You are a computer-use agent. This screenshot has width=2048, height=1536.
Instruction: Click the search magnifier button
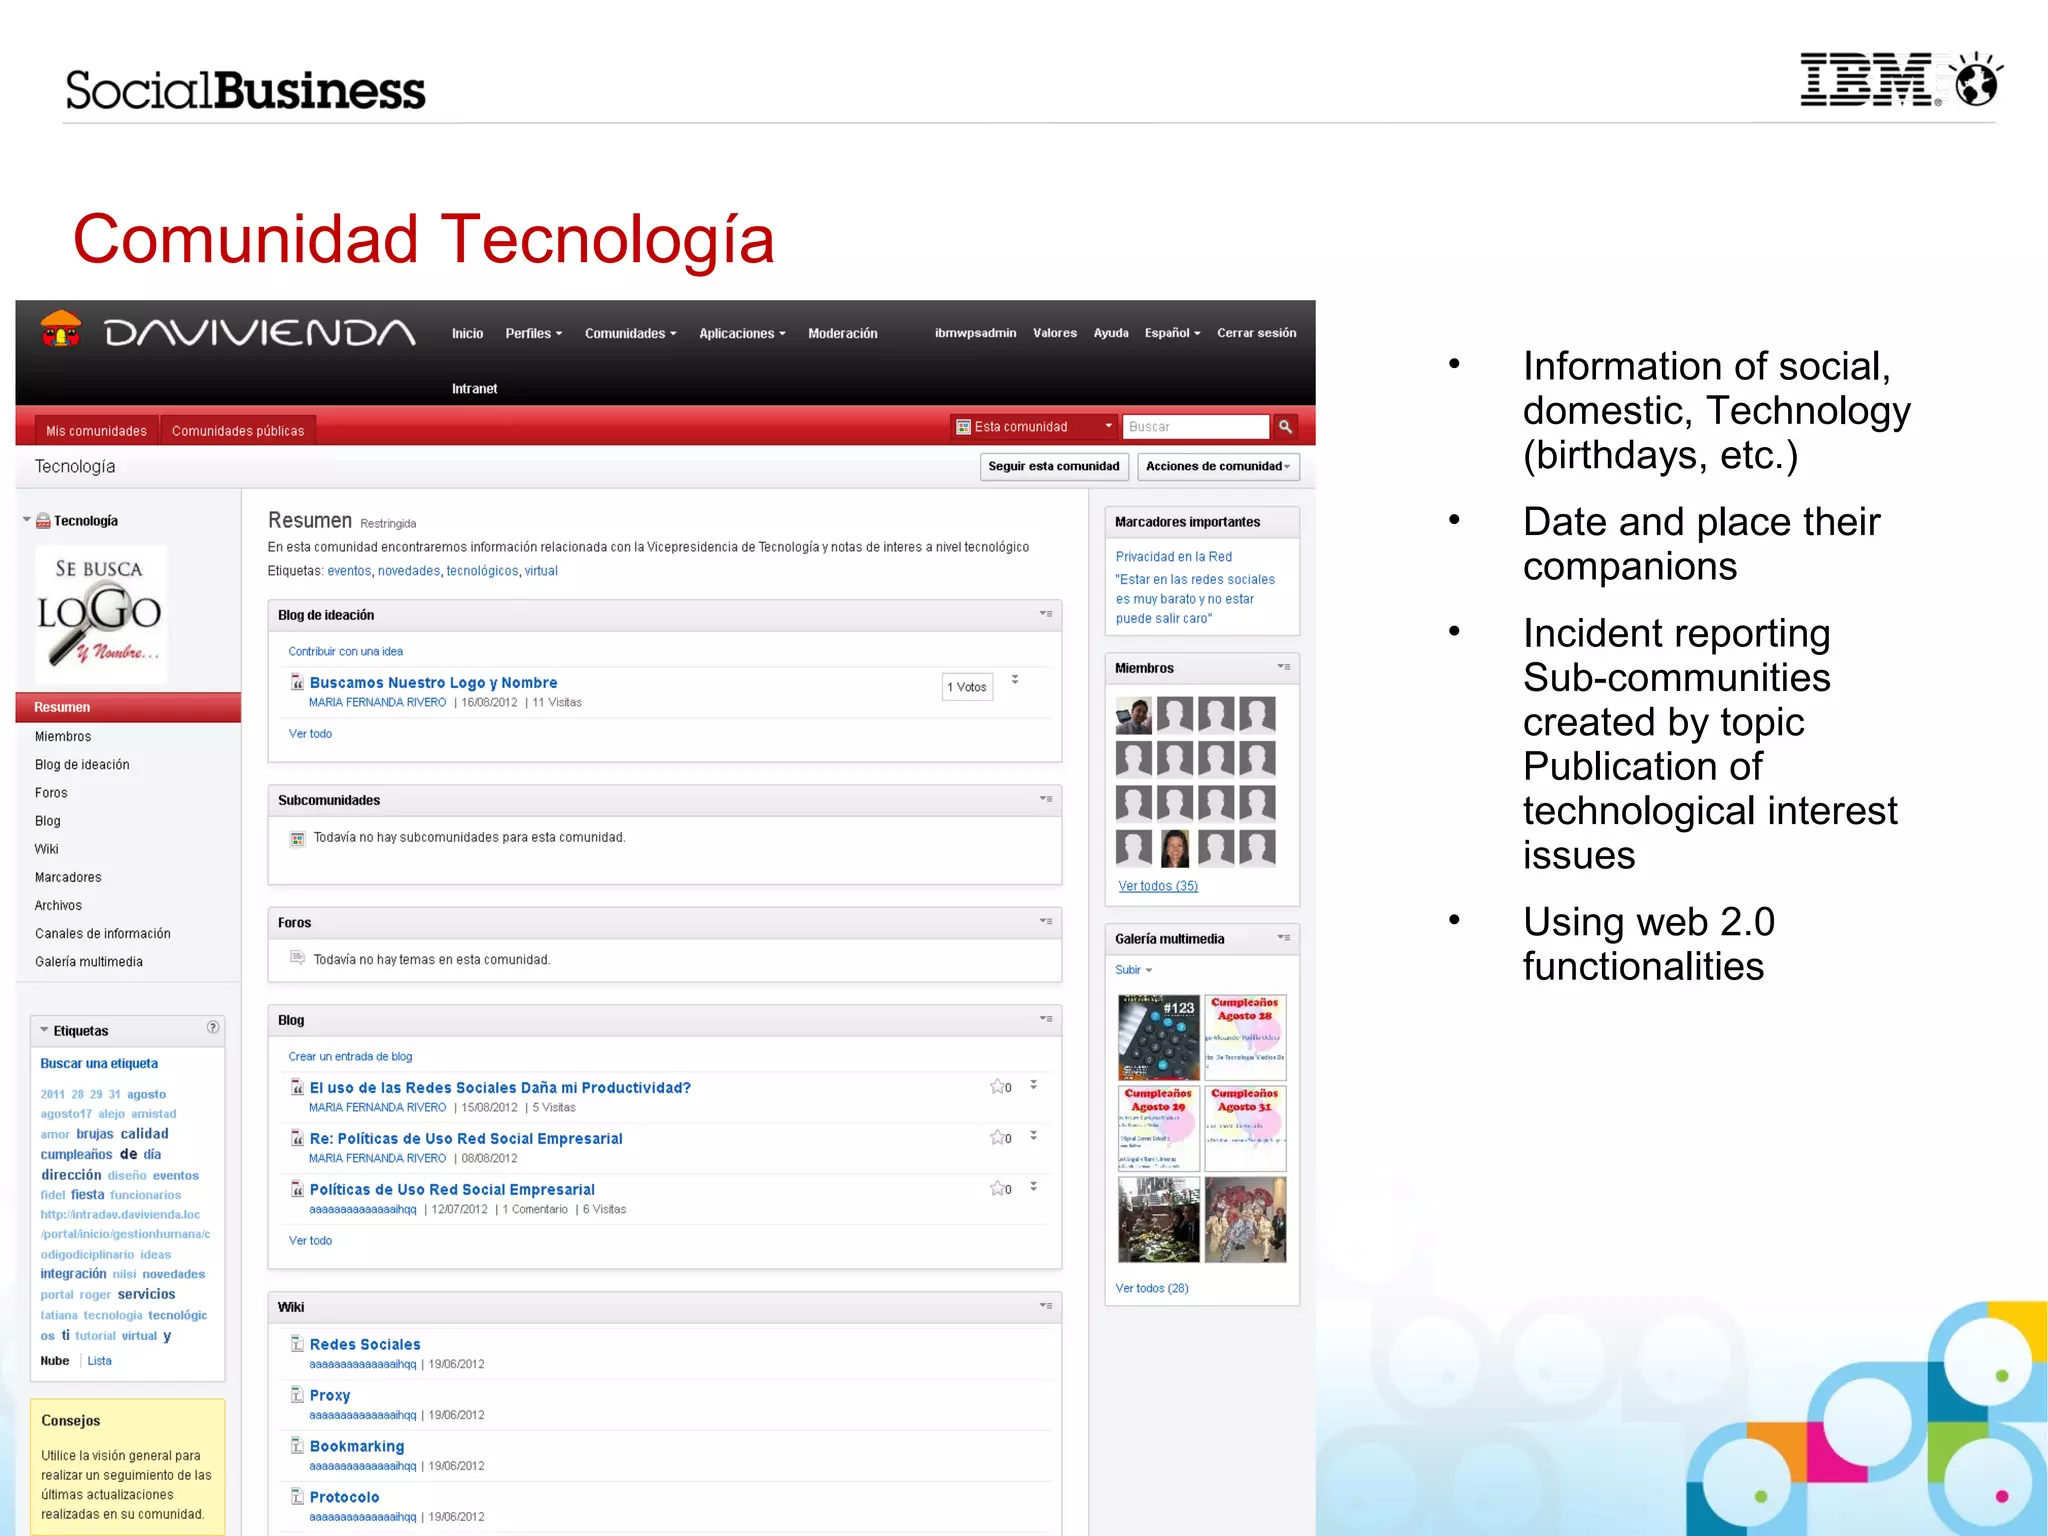[1285, 427]
